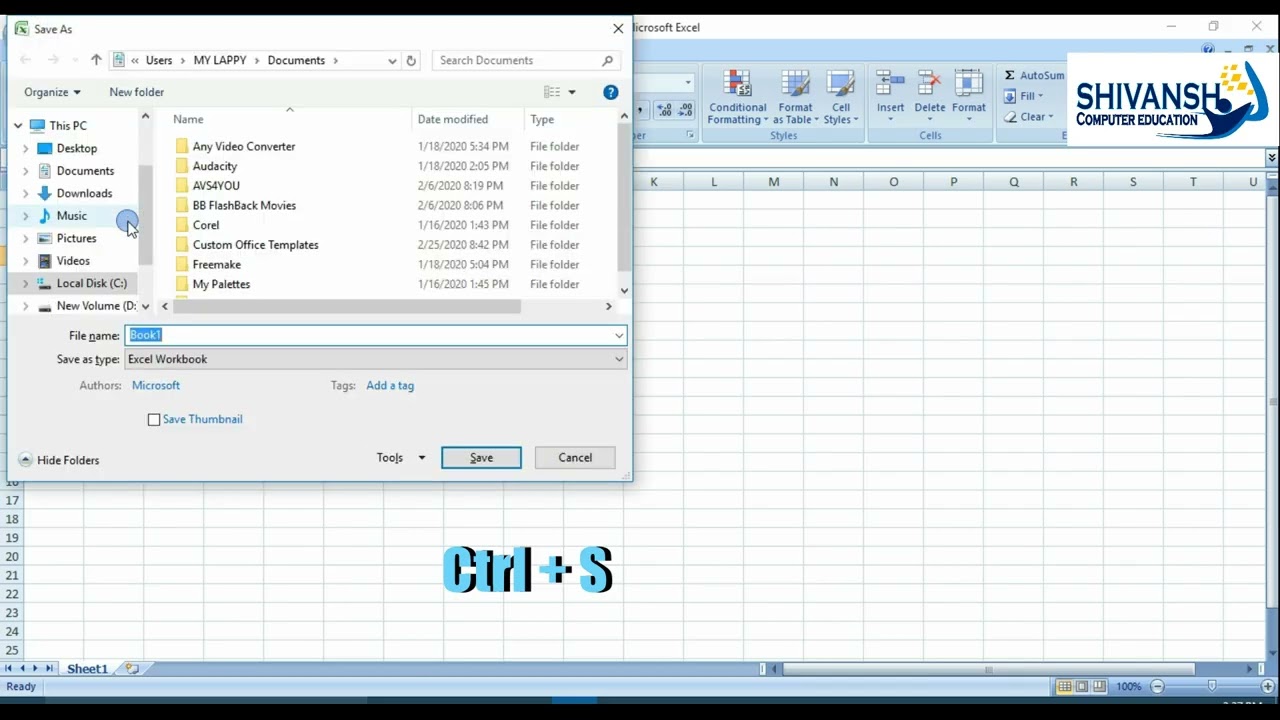Select the Music folder in tree

coord(72,216)
